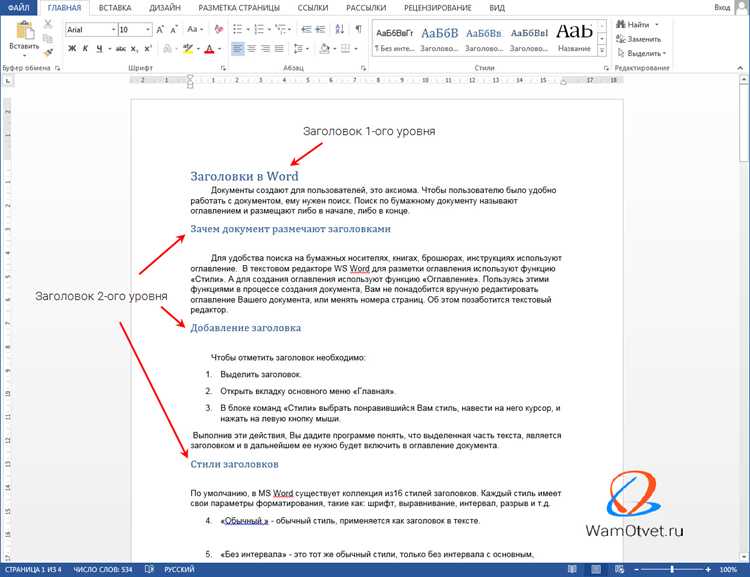
Task: Open the Arial font name dropdown
Action: [x=113, y=30]
